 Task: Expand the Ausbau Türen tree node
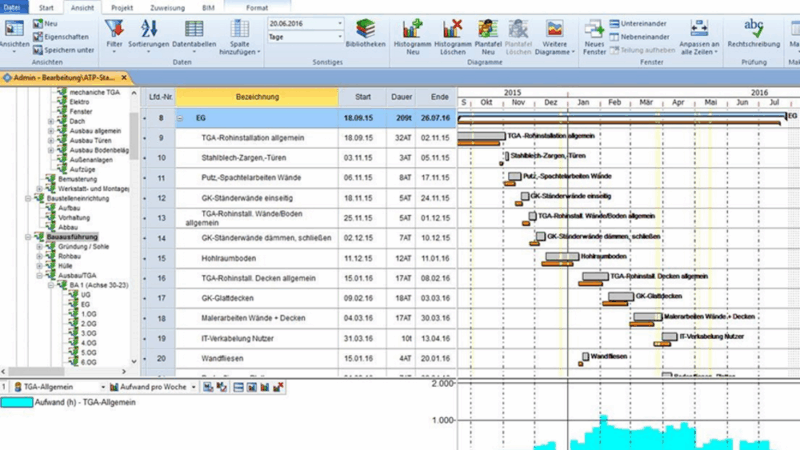[x=51, y=141]
